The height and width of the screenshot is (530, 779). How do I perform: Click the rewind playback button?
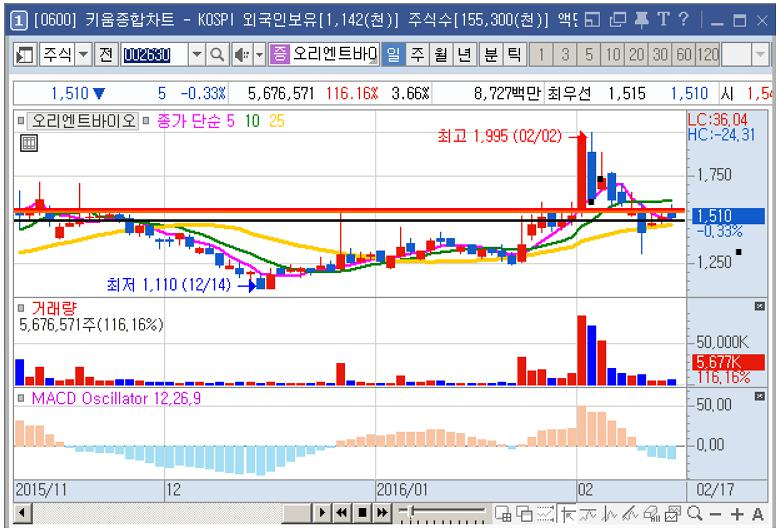click(x=341, y=512)
